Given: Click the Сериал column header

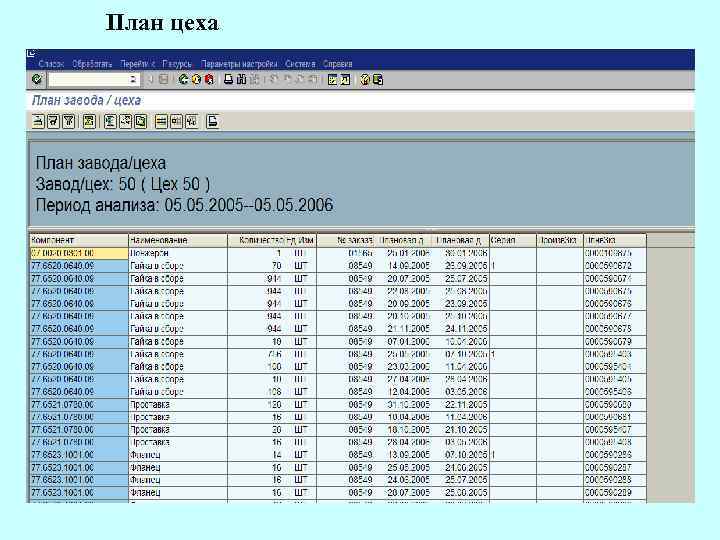Looking at the screenshot, I should point(513,240).
